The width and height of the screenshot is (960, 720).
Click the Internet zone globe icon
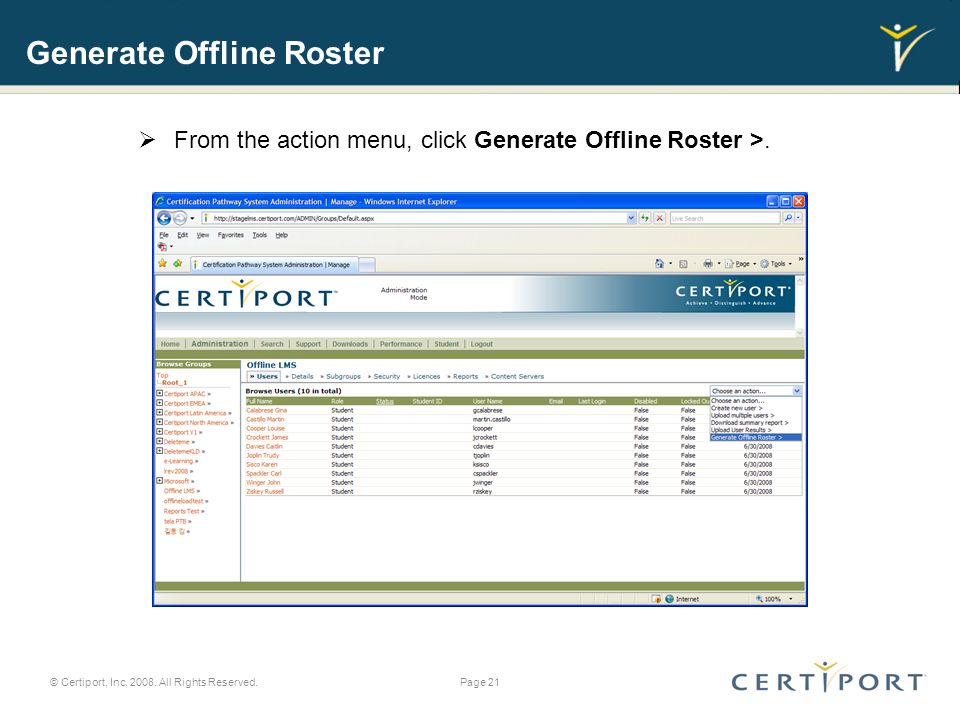point(669,599)
